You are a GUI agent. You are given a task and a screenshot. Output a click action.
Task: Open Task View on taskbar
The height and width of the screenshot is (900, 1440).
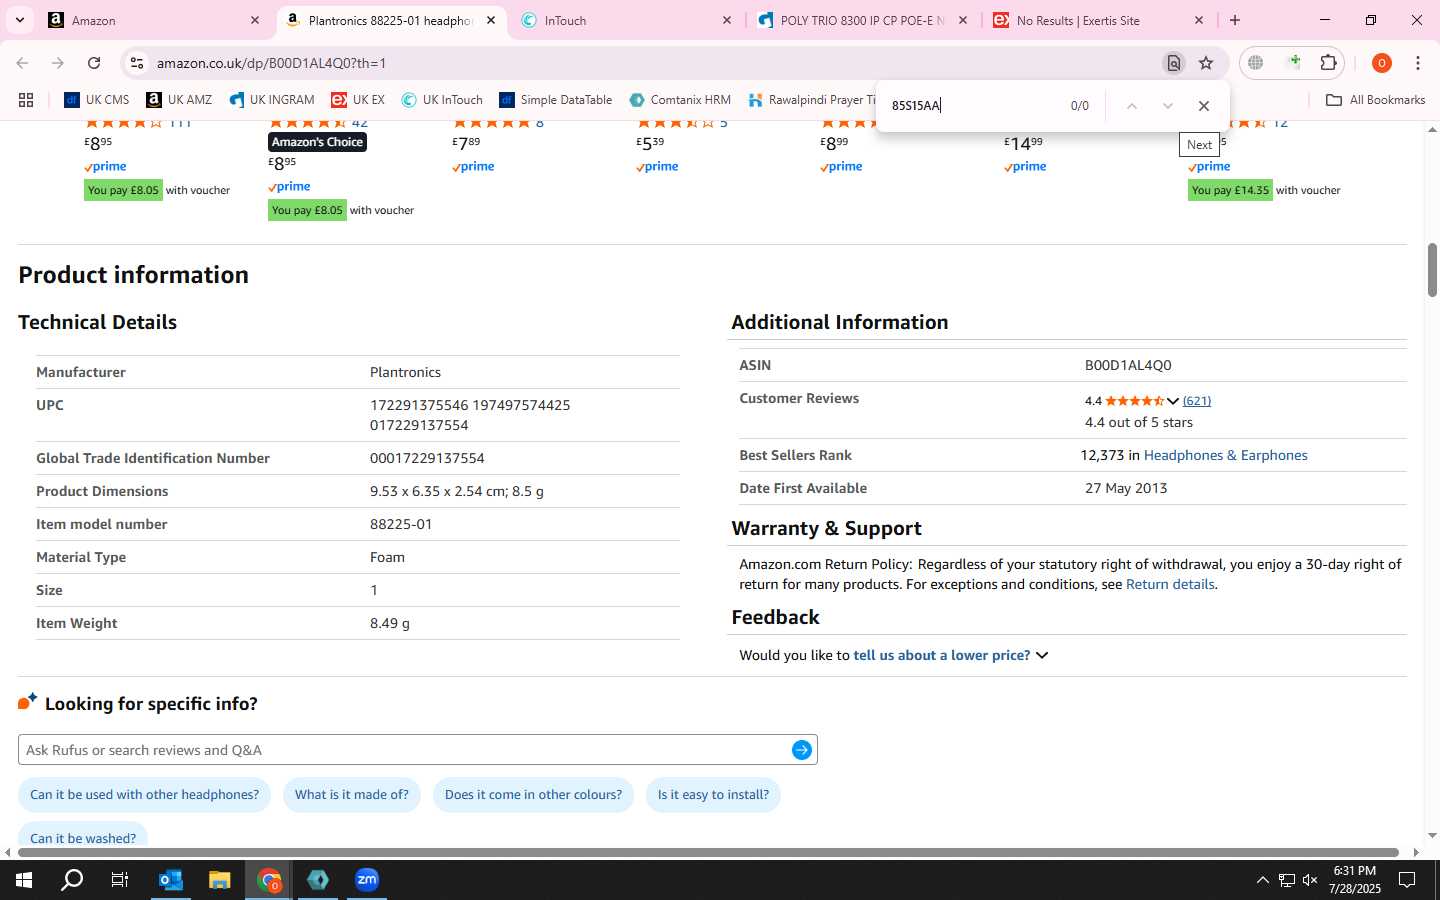point(119,880)
